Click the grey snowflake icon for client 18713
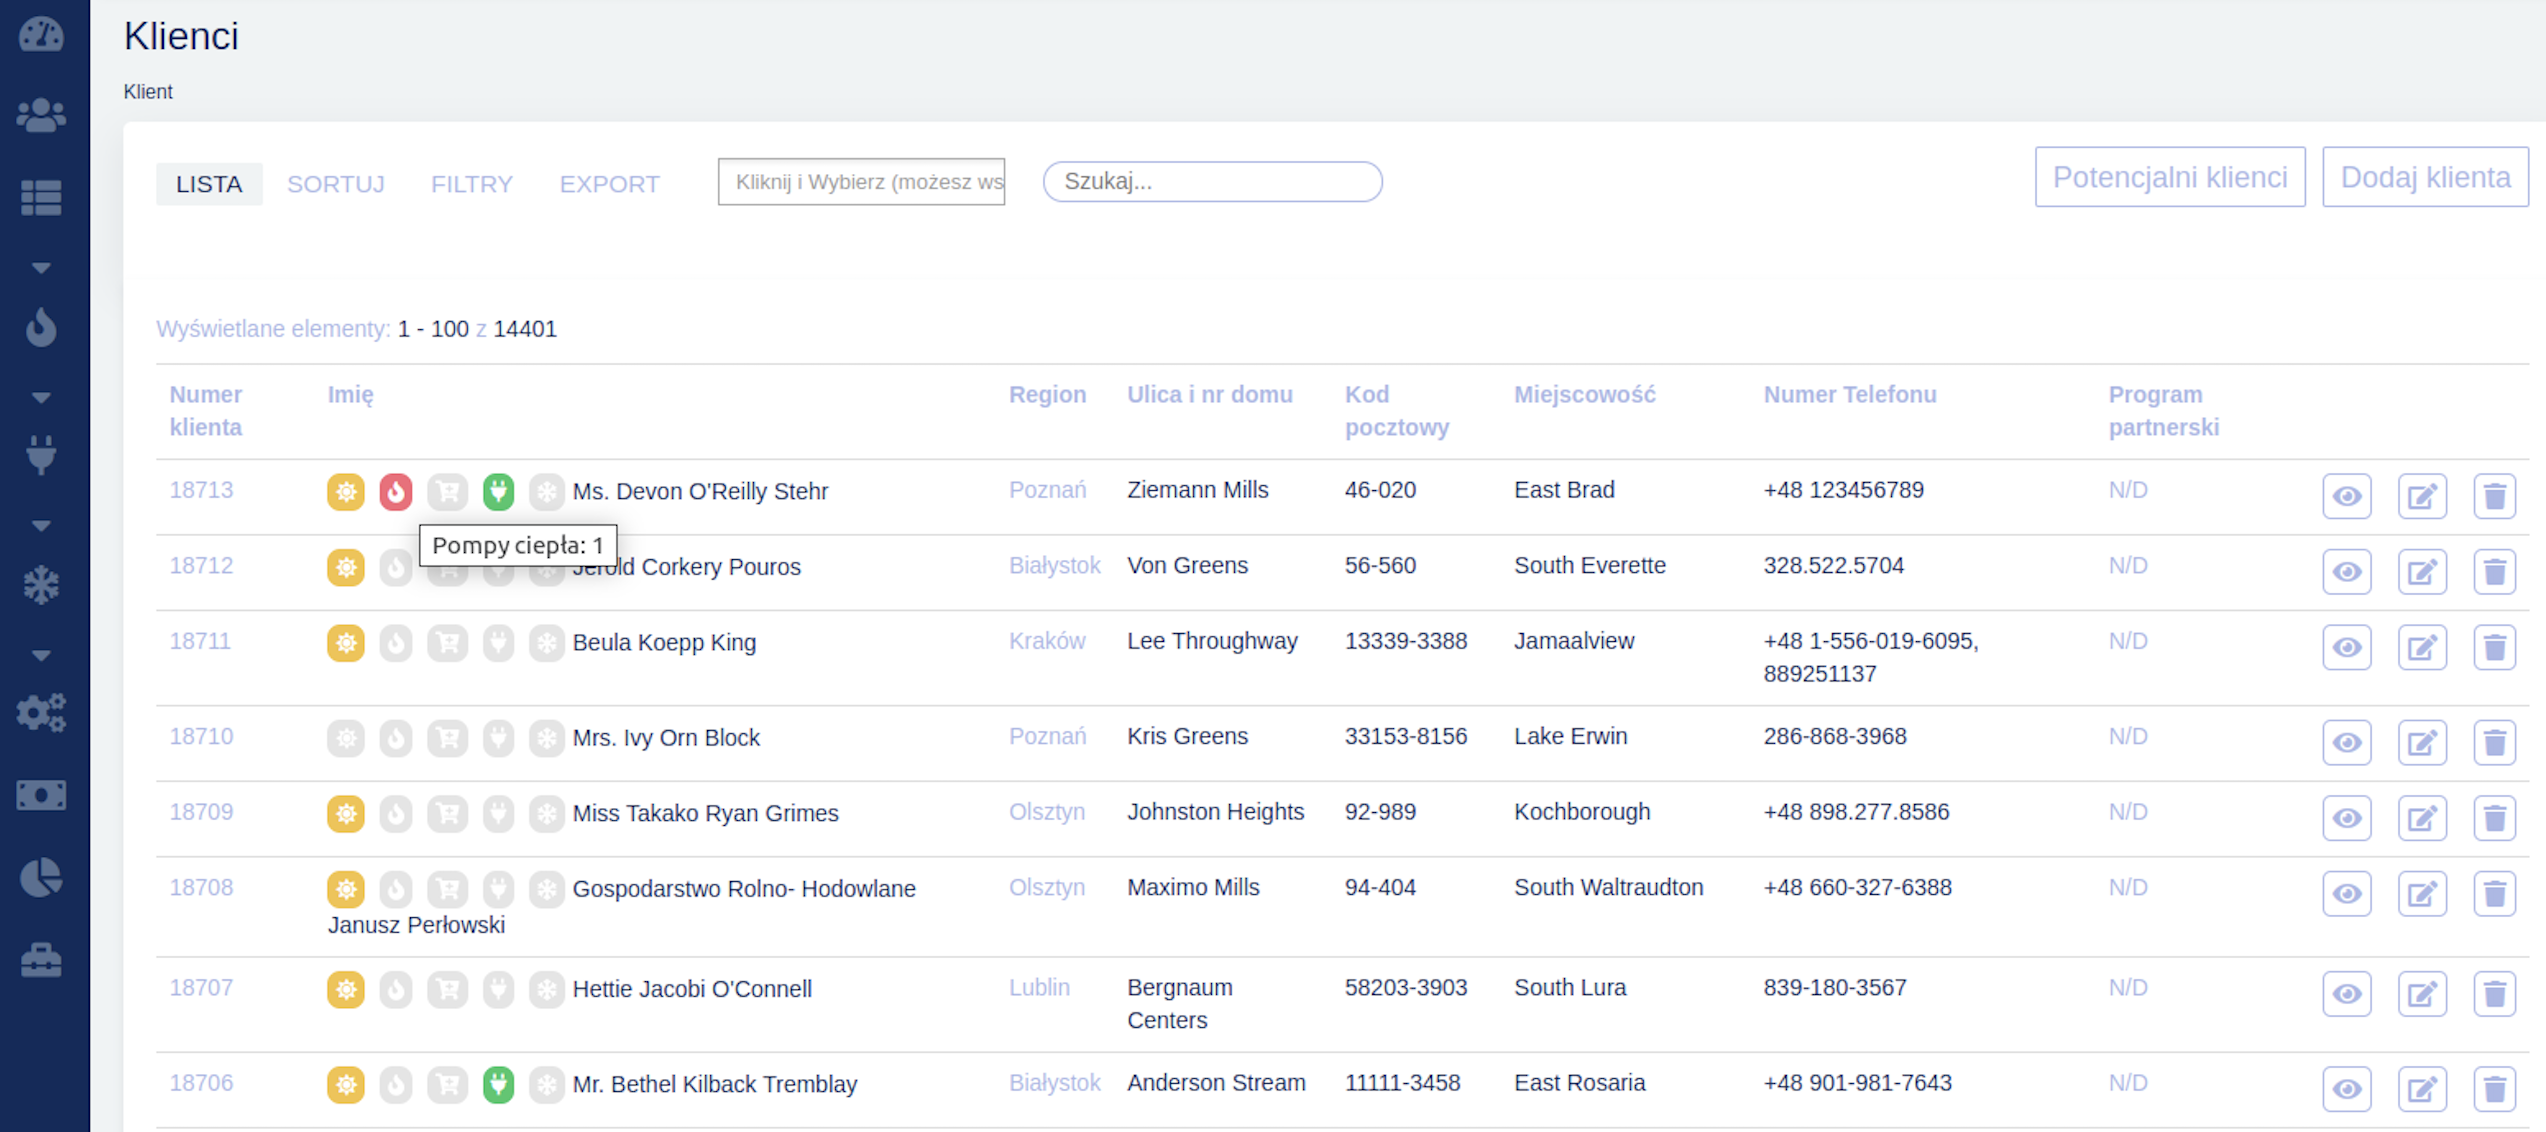Viewport: 2546px width, 1132px height. 547,492
